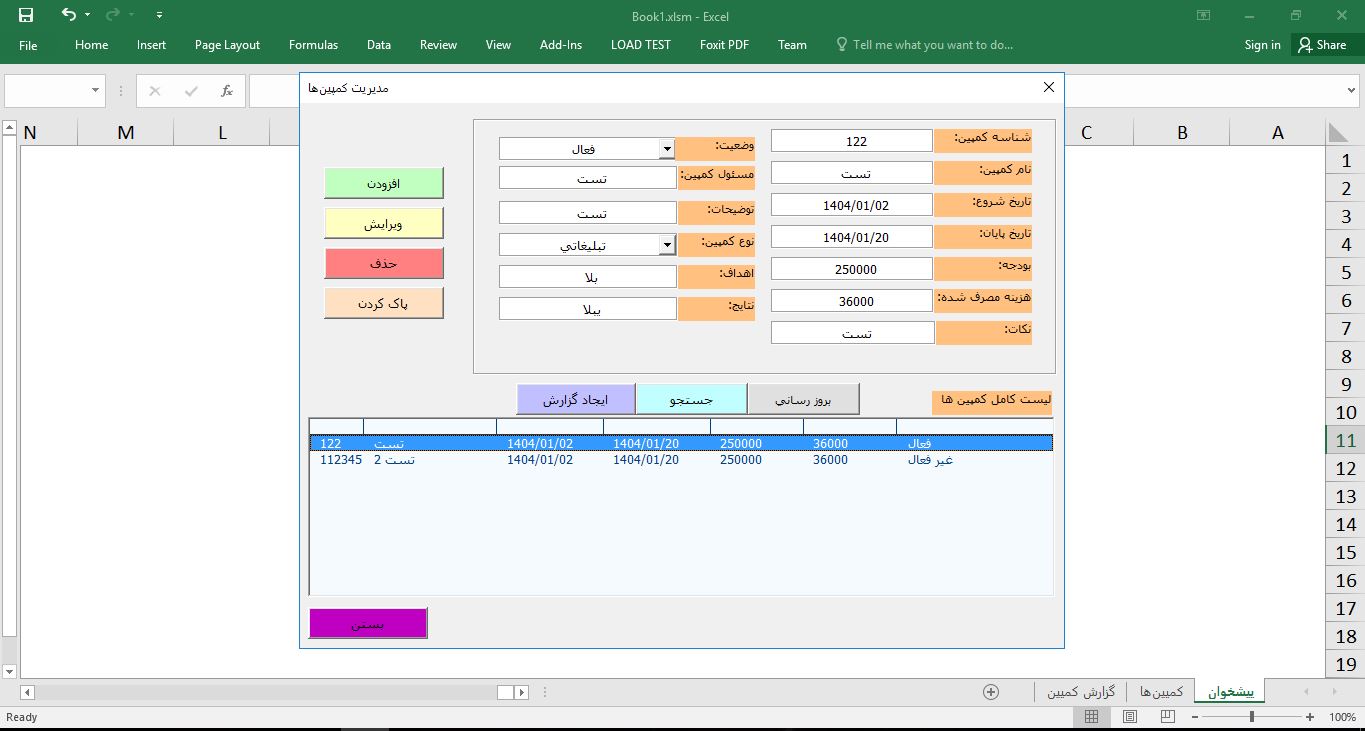Click the شناسه کمپین field containing 122
The width and height of the screenshot is (1365, 731).
pyautogui.click(x=852, y=141)
